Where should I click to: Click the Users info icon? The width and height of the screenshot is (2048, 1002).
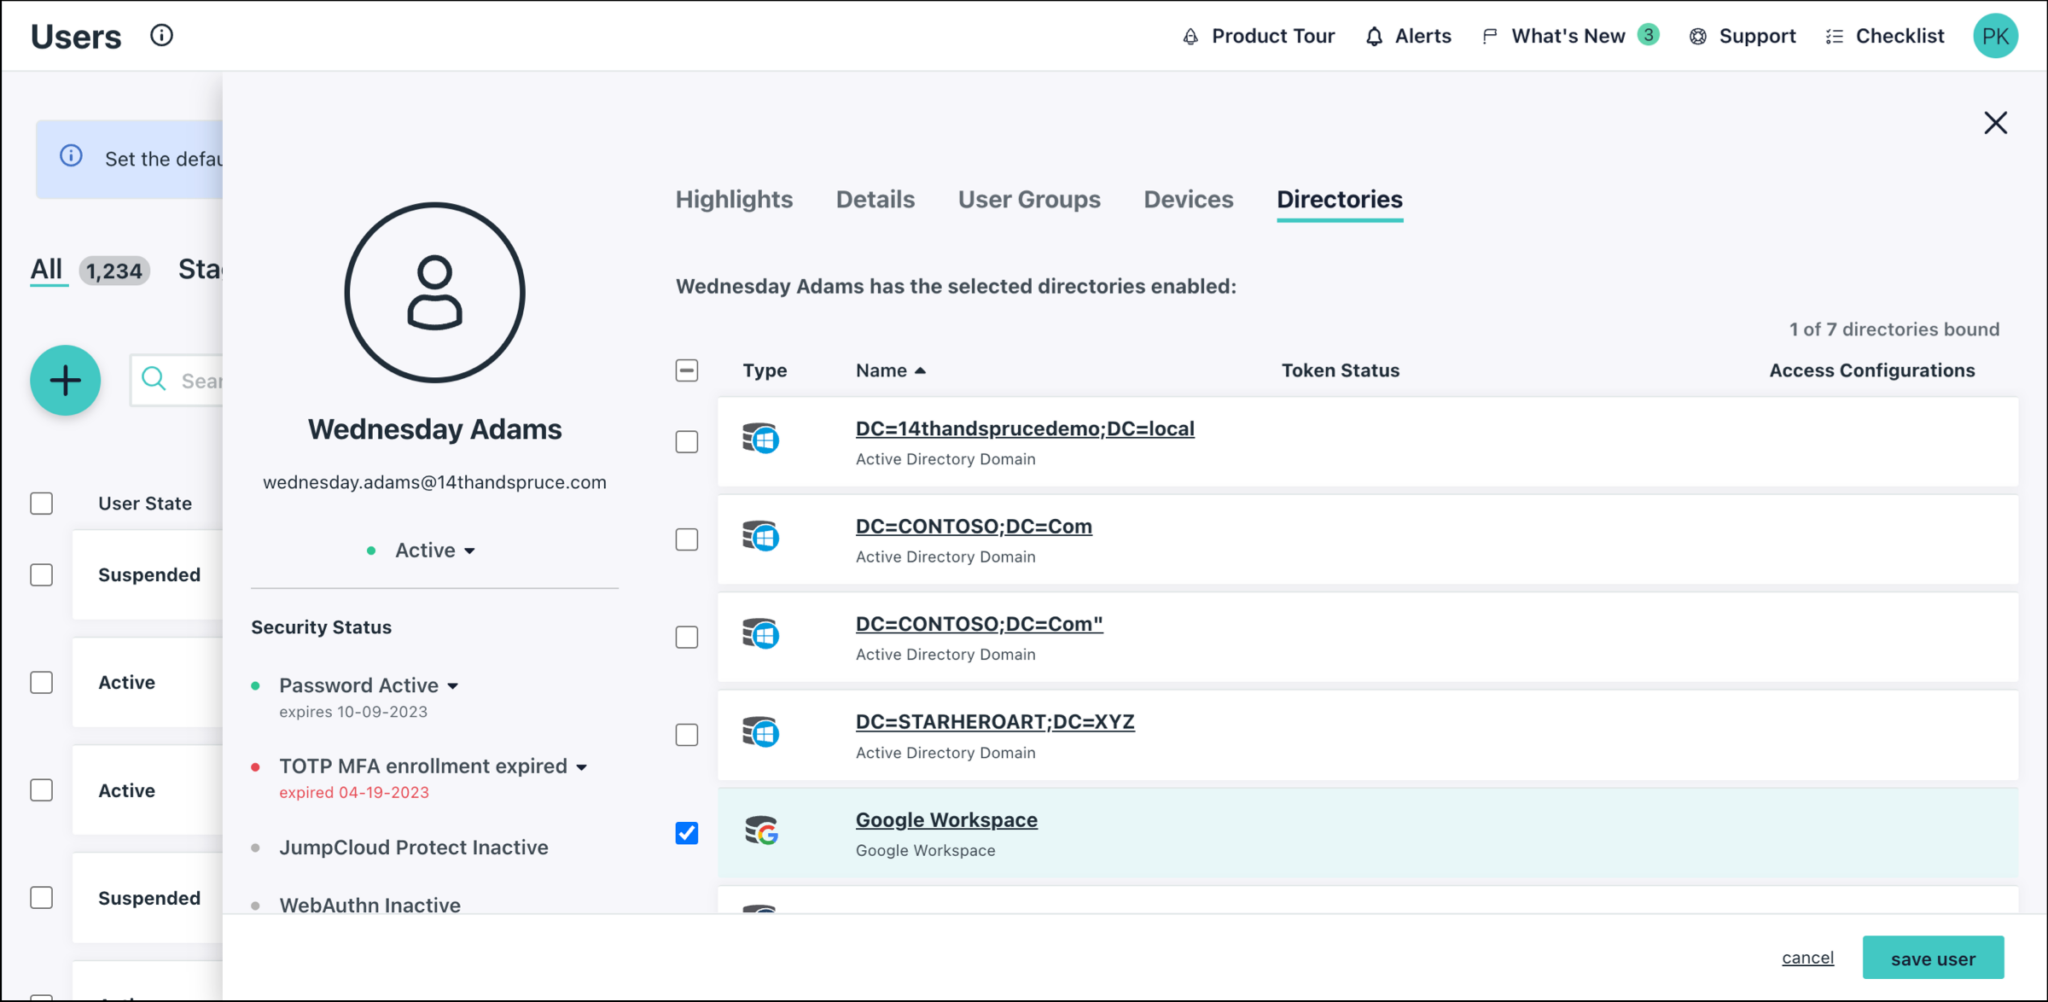coord(159,35)
